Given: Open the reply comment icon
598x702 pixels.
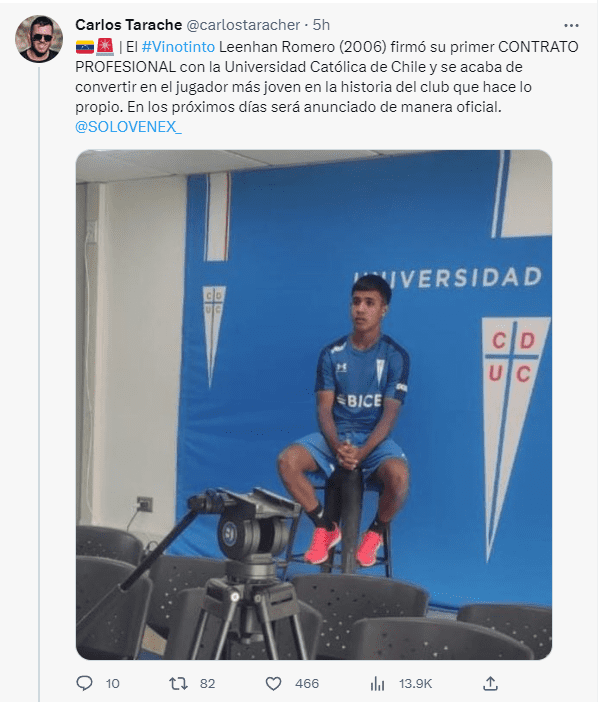Looking at the screenshot, I should point(84,683).
